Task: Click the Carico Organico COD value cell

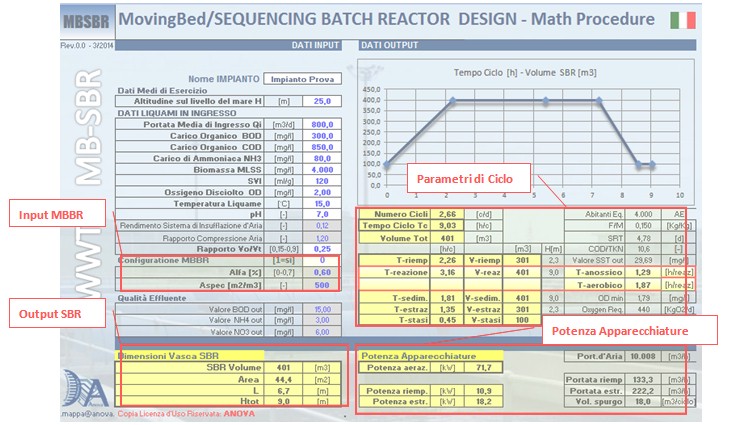Action: (322, 147)
